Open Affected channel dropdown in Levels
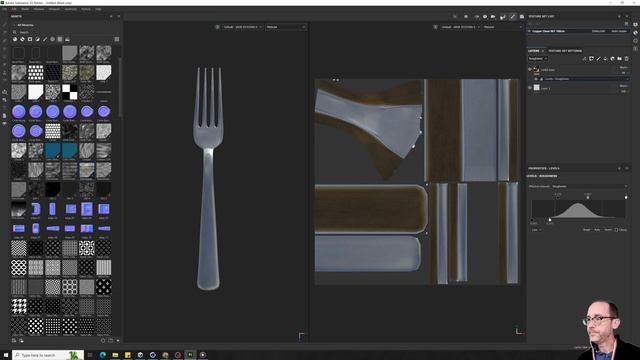Viewport: 640px width, 360px height. 578,187
